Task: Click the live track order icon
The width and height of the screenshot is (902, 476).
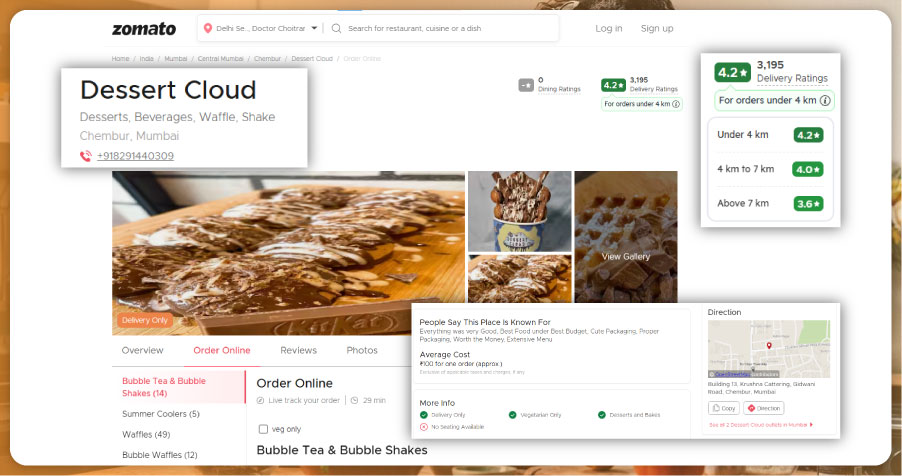Action: [262, 401]
